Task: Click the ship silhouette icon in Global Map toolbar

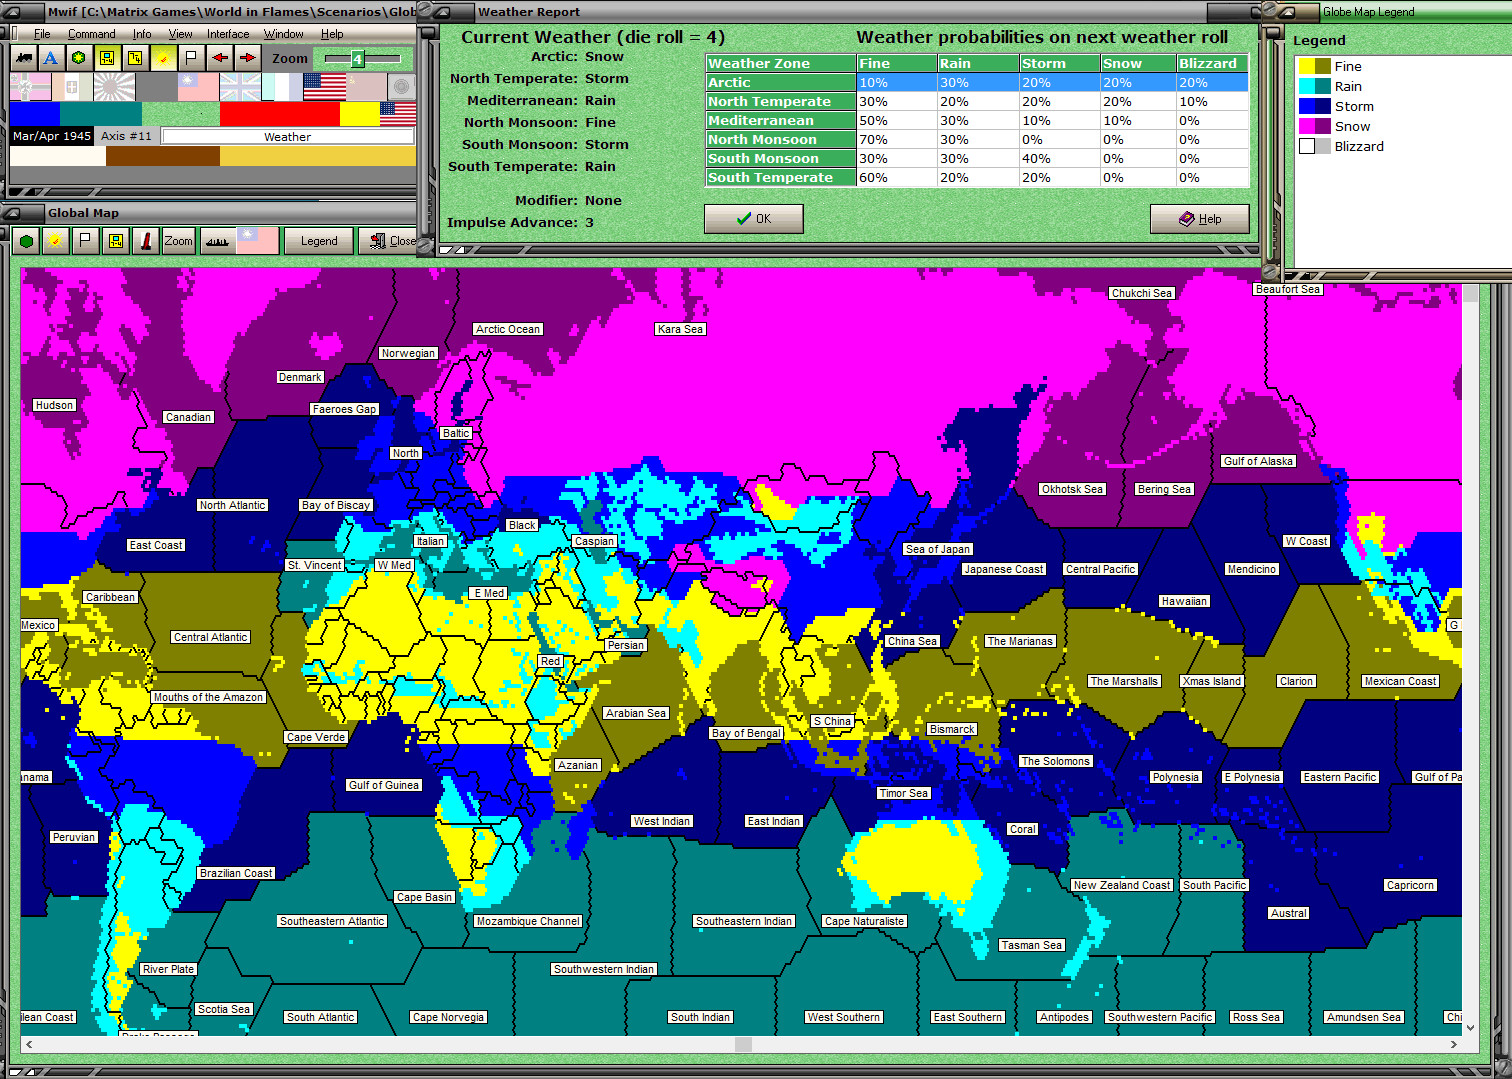Action: click(216, 241)
